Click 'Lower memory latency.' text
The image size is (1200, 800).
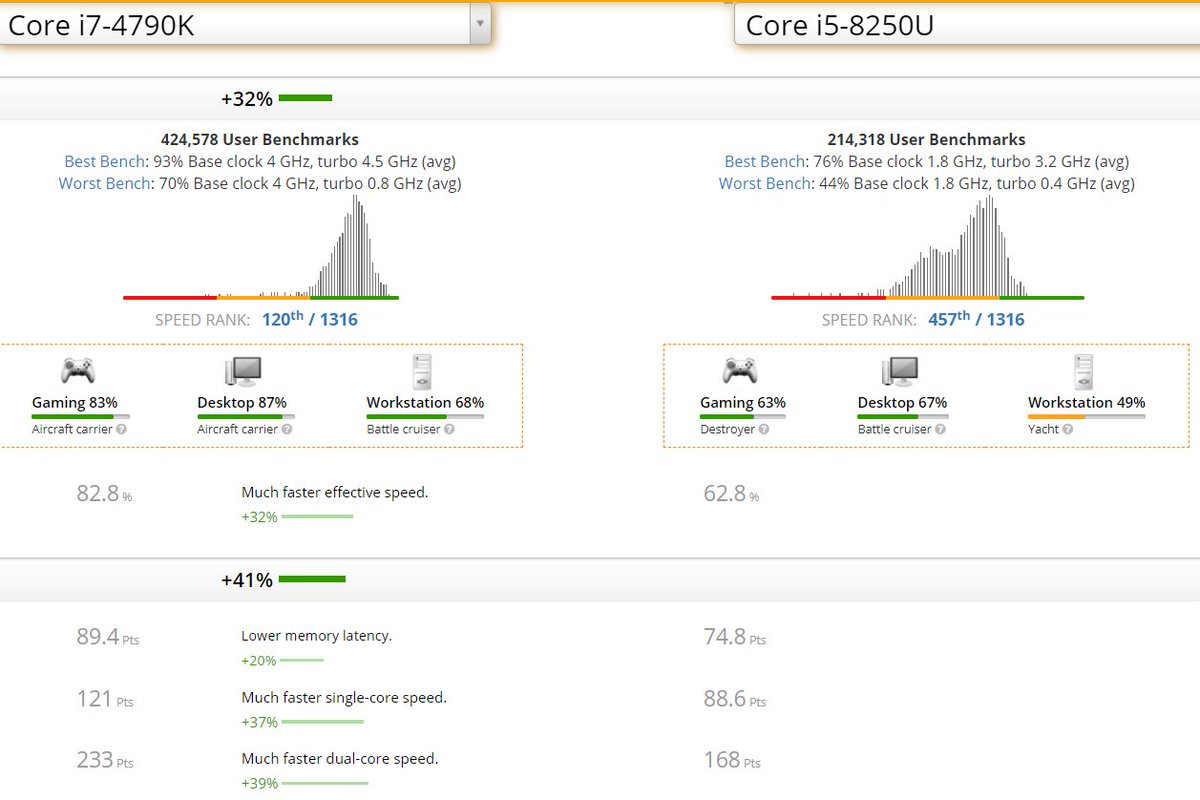click(316, 636)
